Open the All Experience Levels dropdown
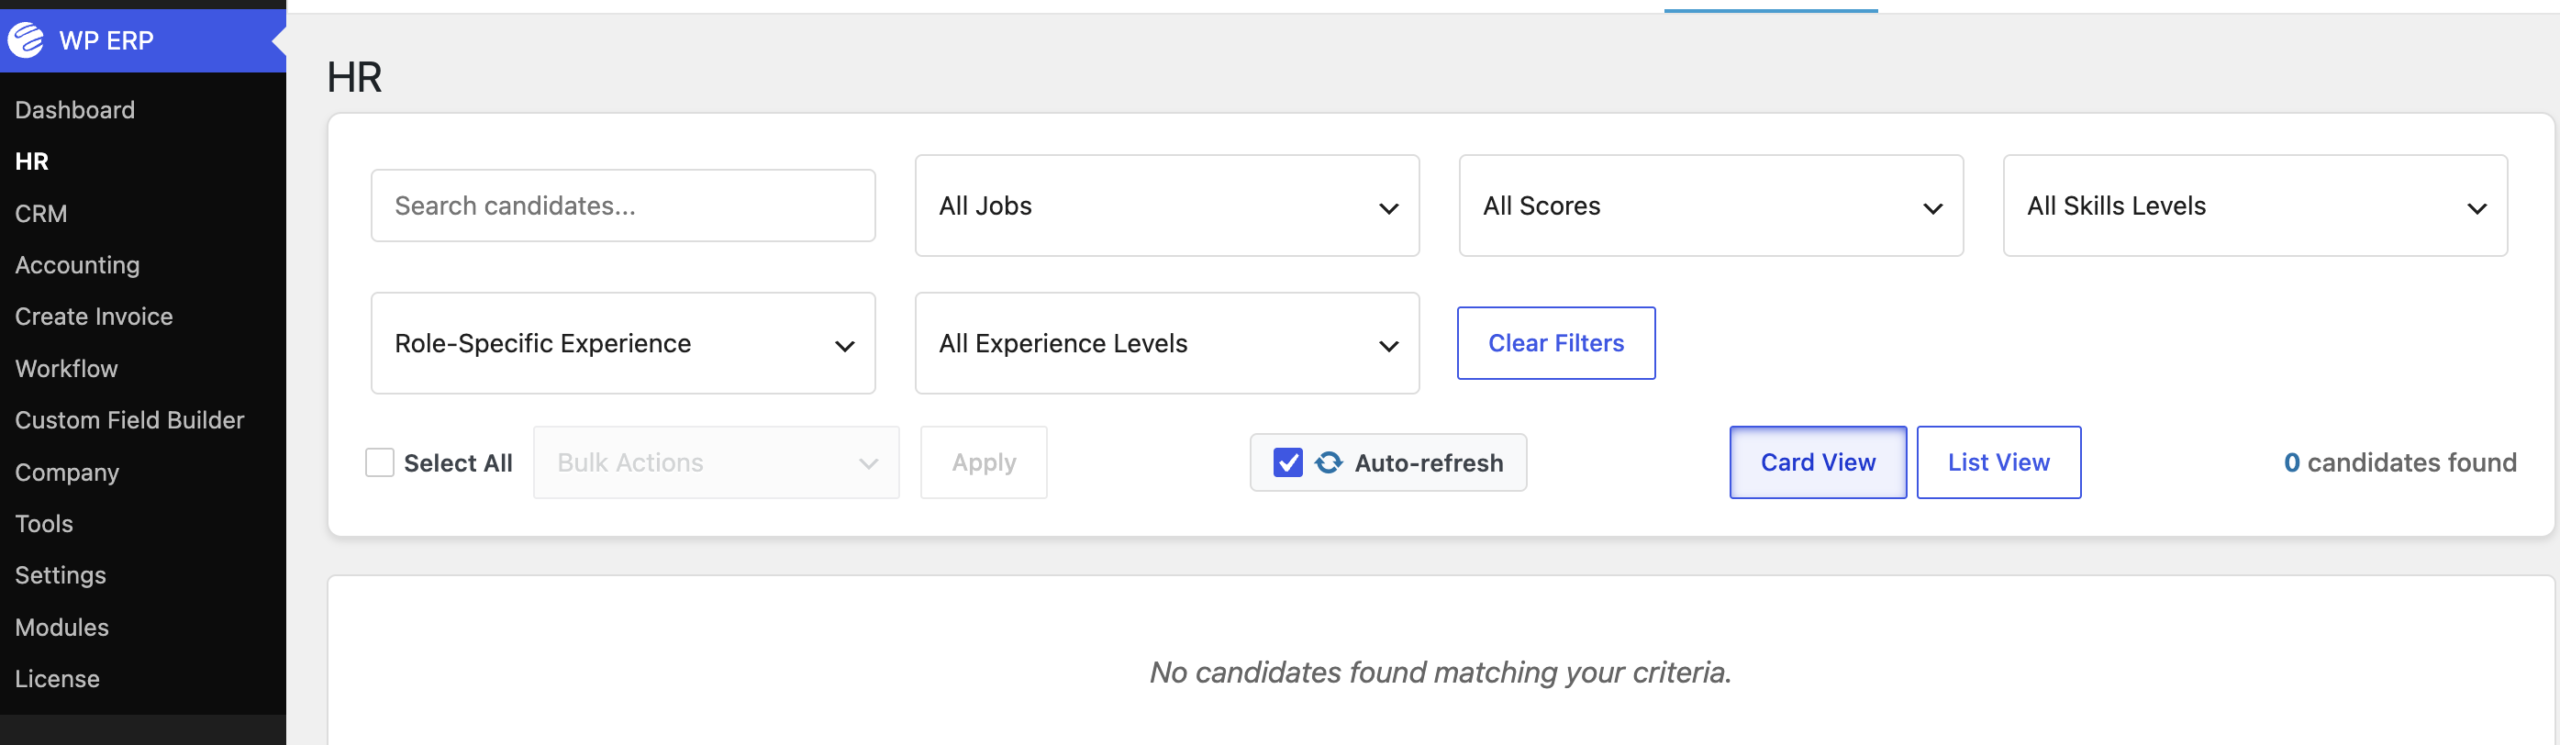 (1167, 343)
